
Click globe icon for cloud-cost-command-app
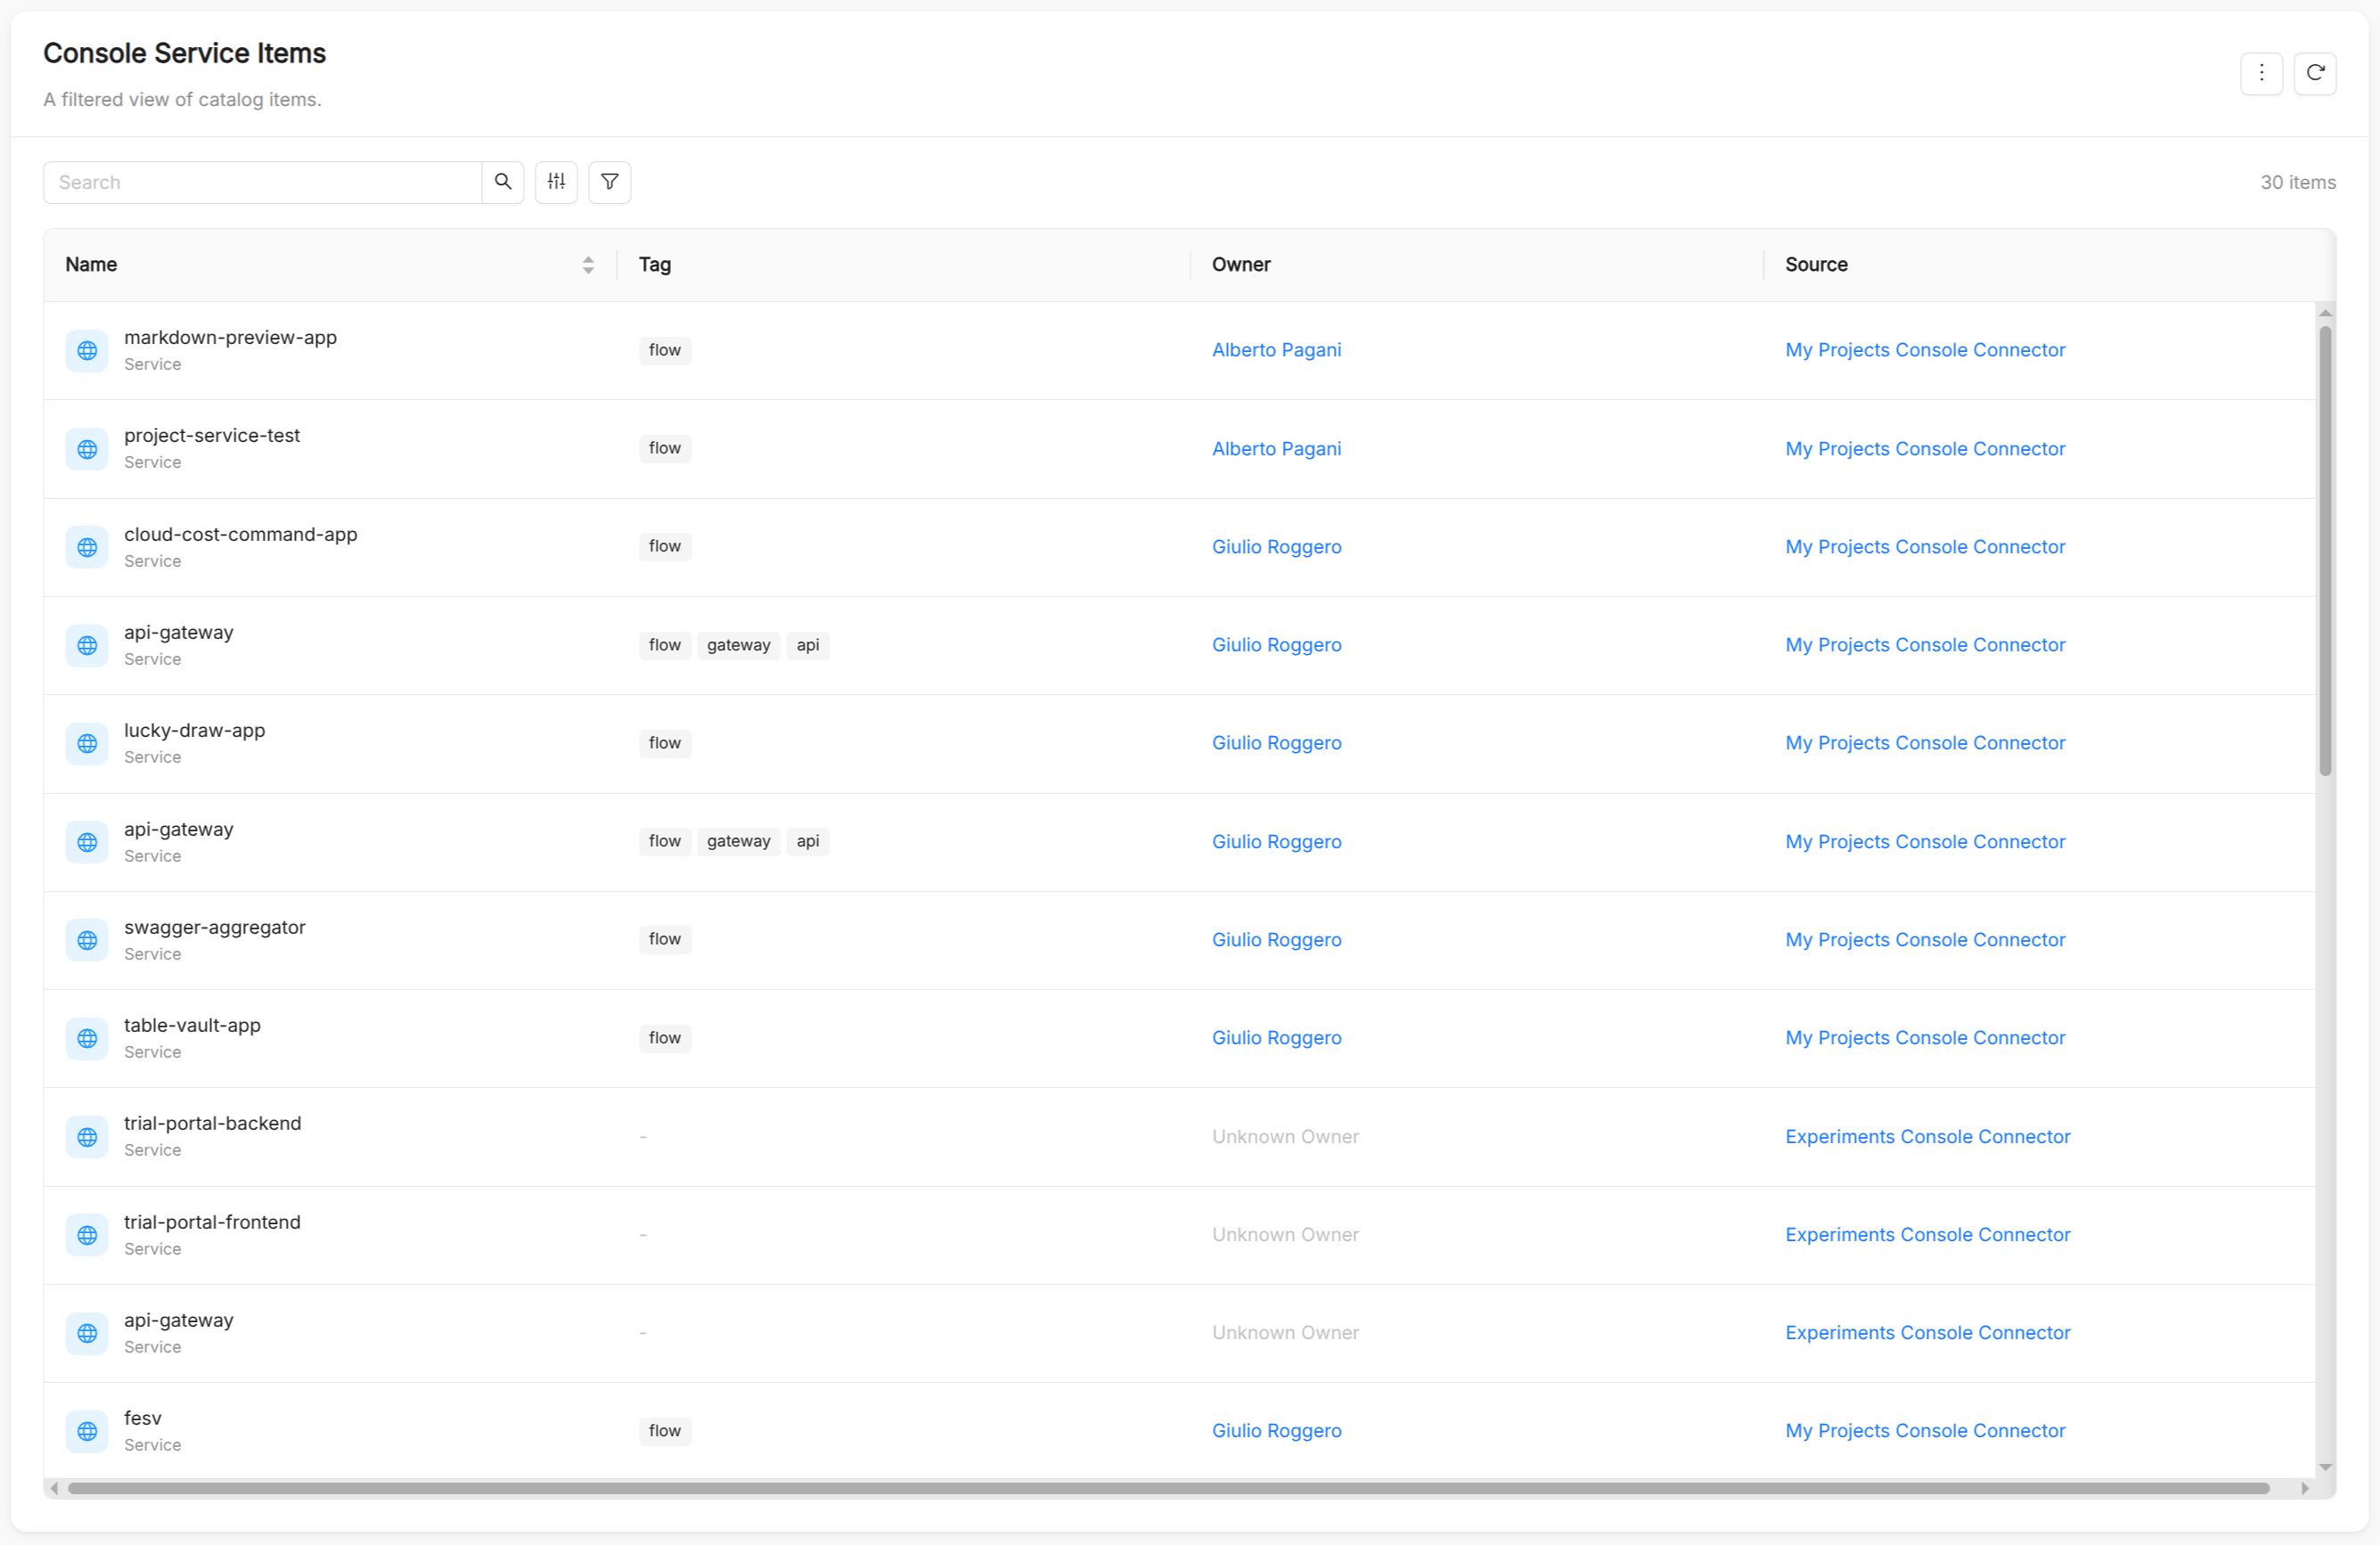click(x=87, y=547)
